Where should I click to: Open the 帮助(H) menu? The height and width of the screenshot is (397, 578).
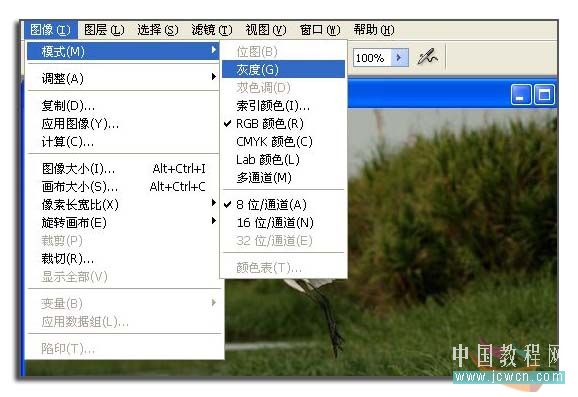tap(374, 30)
